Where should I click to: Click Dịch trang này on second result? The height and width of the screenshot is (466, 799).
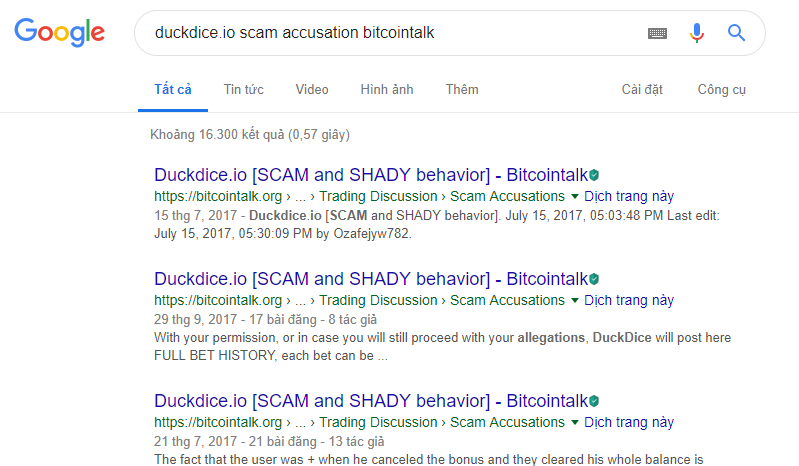[x=629, y=300]
